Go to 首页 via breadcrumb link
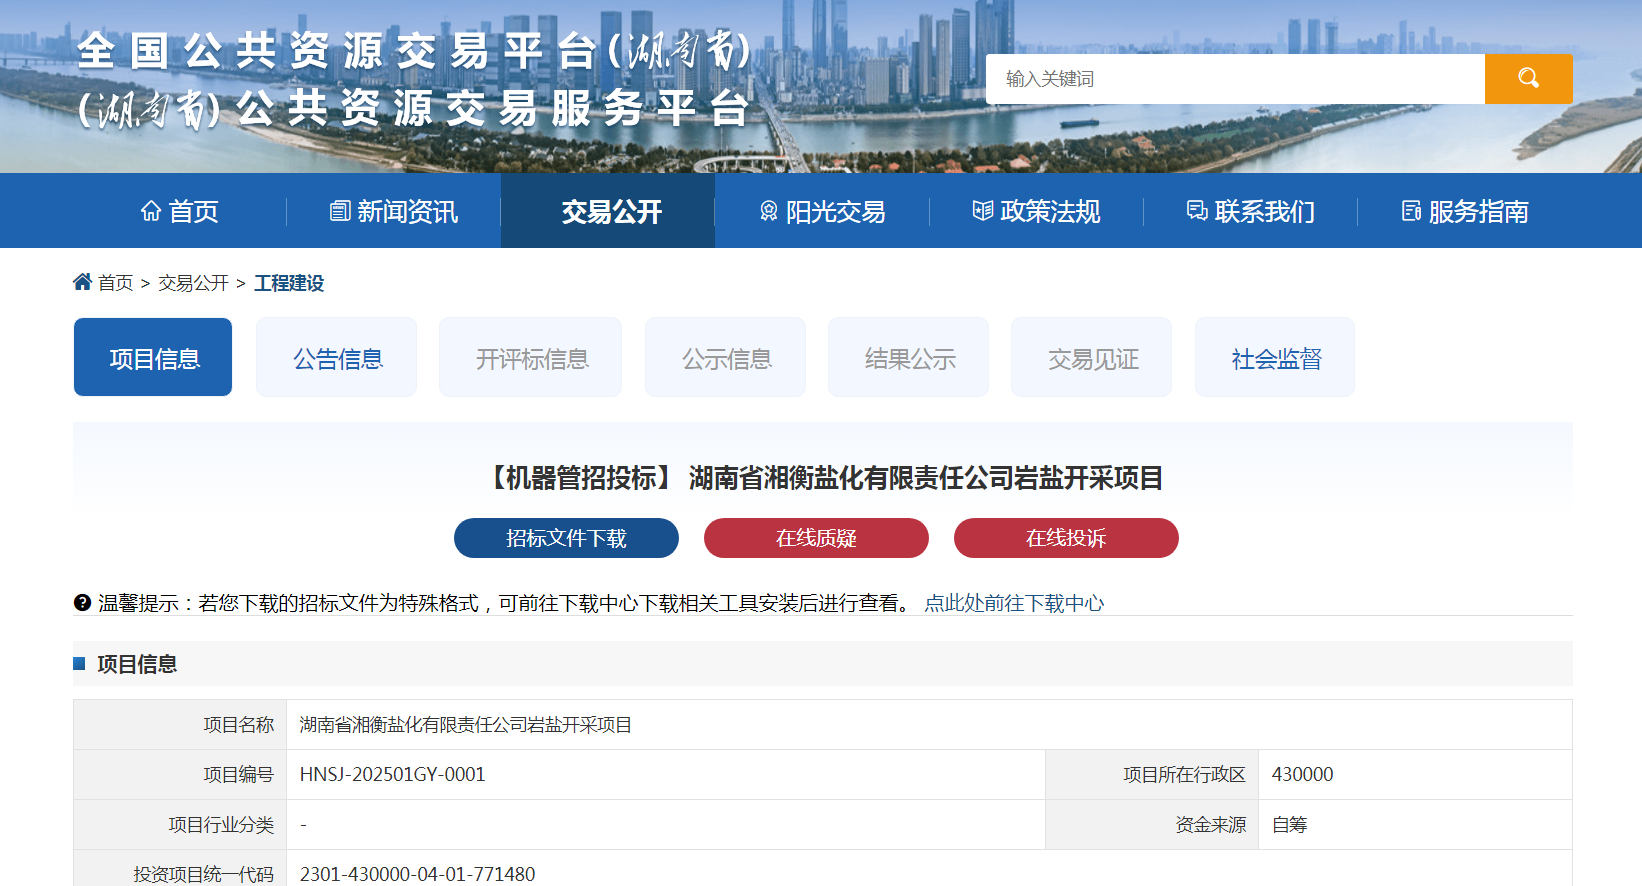 tap(115, 283)
